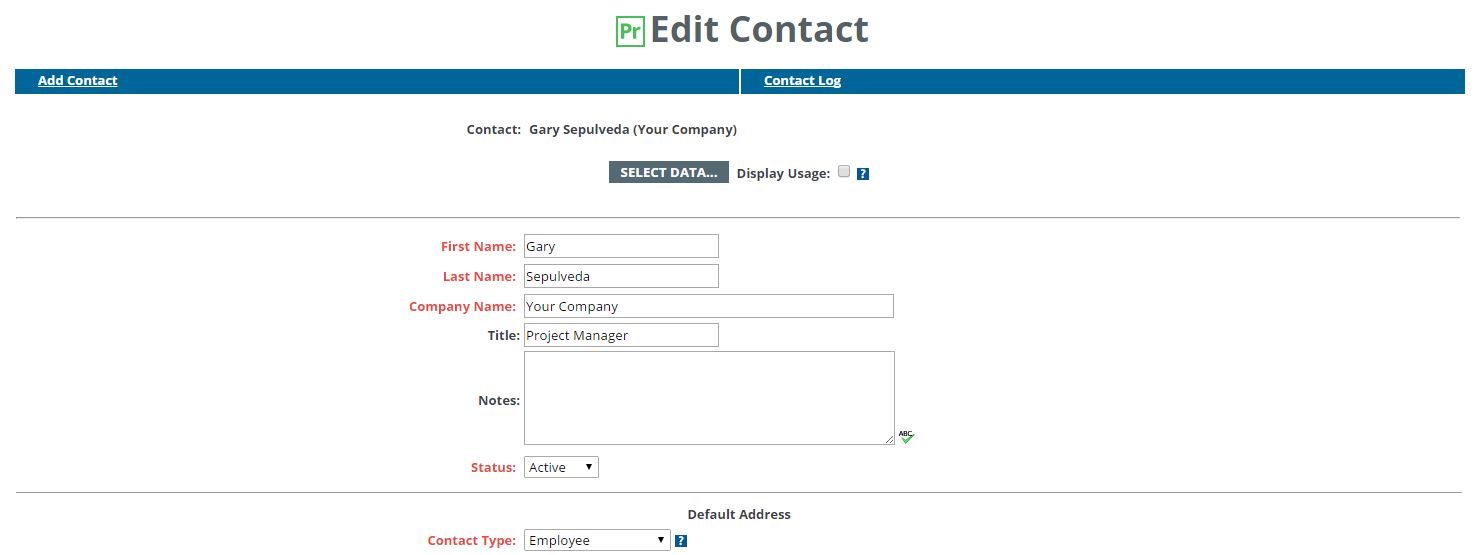The height and width of the screenshot is (555, 1483).
Task: Open help icon next to Contact Type
Action: click(681, 541)
